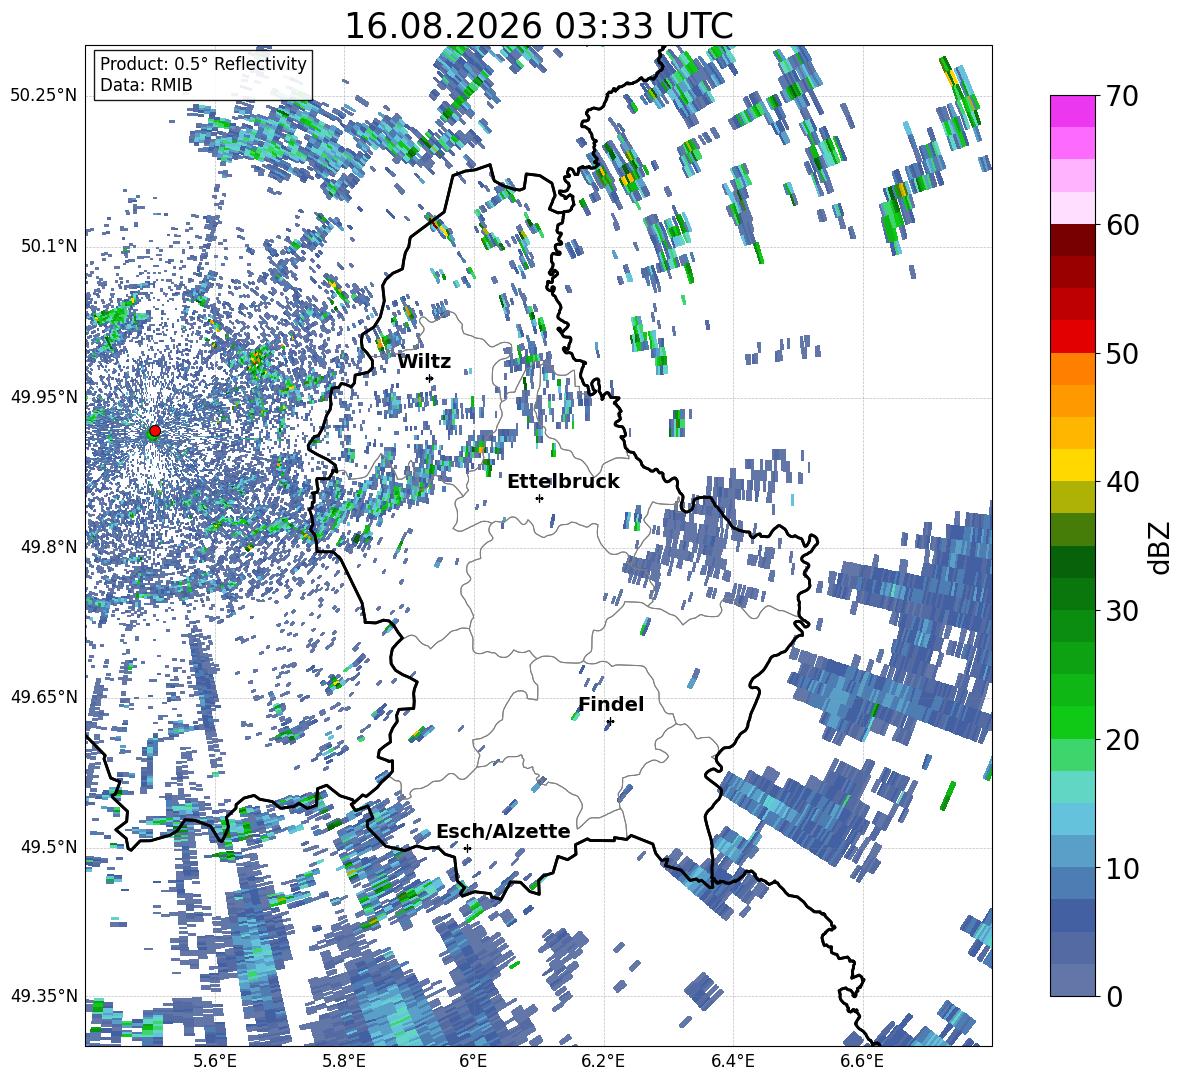Click the dark green 30 dBZ colorbar segment
This screenshot has height=1081, width=1184.
point(1072,594)
